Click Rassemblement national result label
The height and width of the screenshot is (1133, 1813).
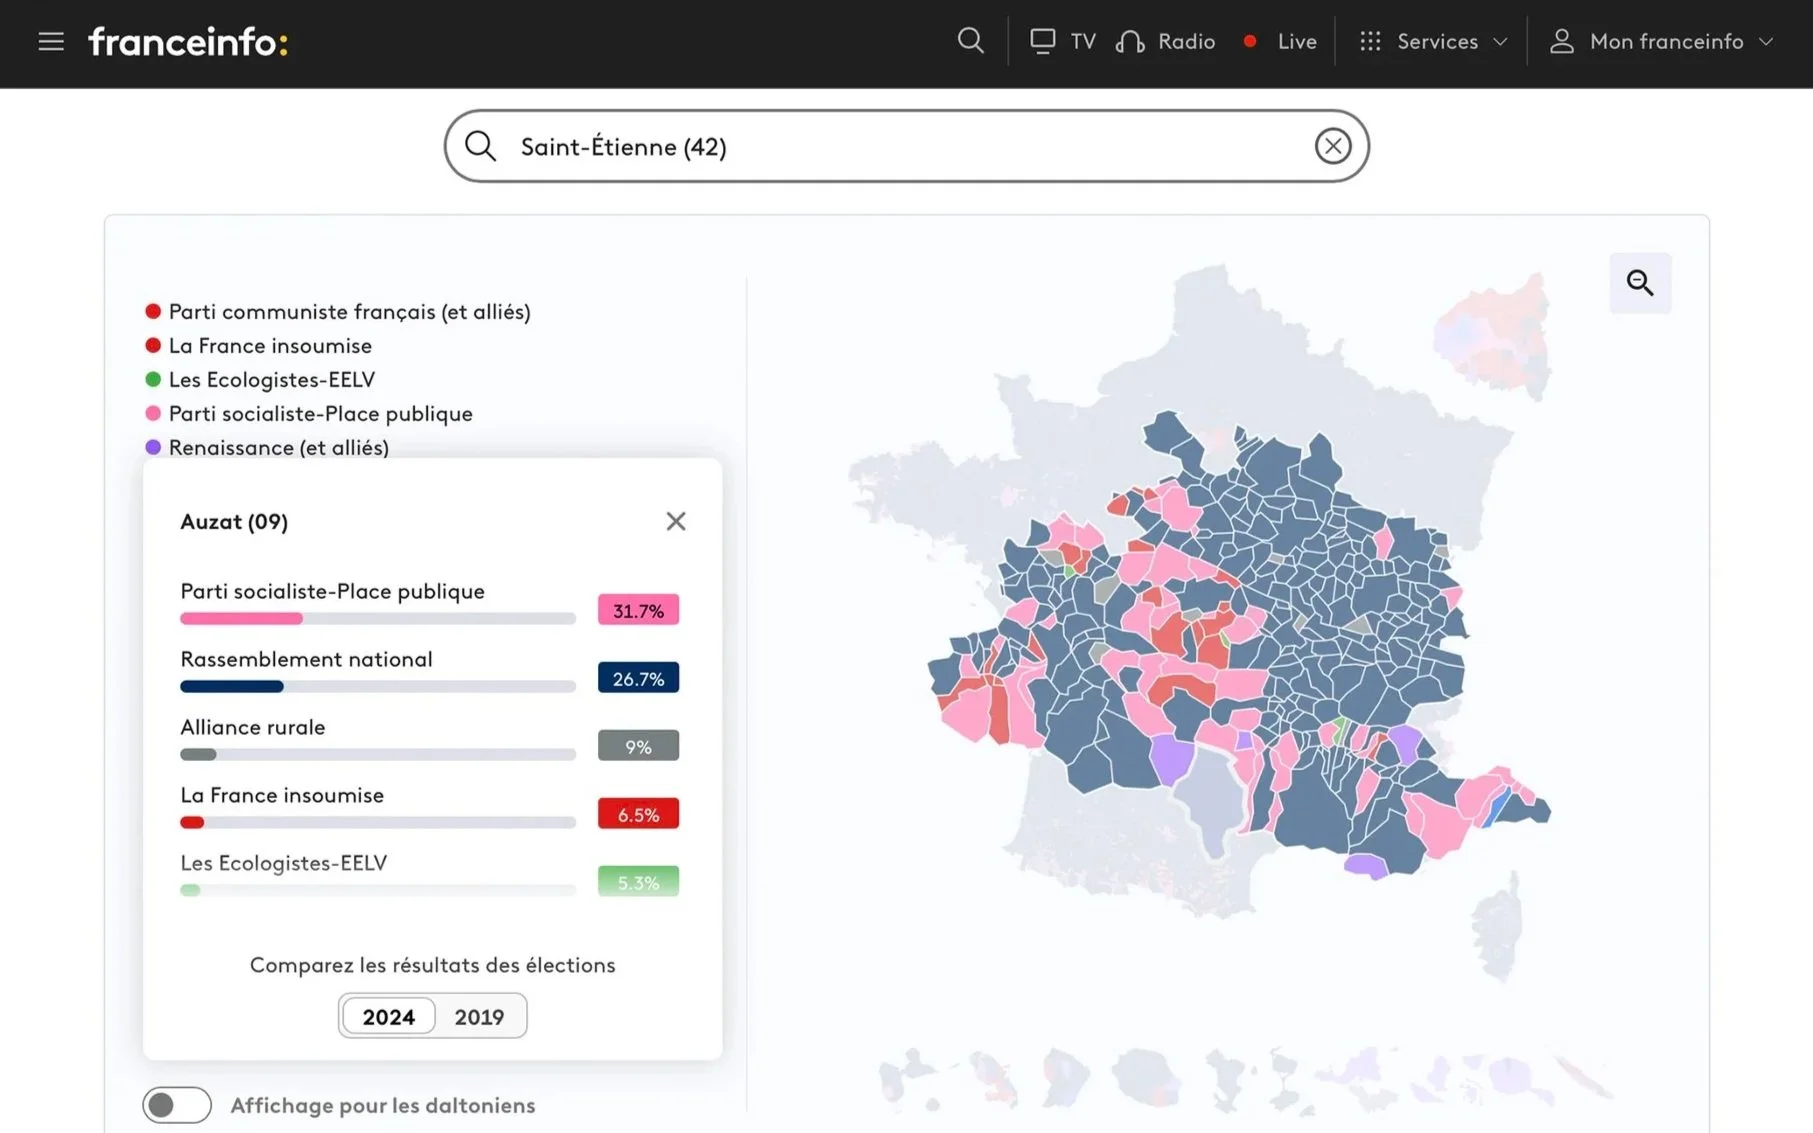(306, 659)
